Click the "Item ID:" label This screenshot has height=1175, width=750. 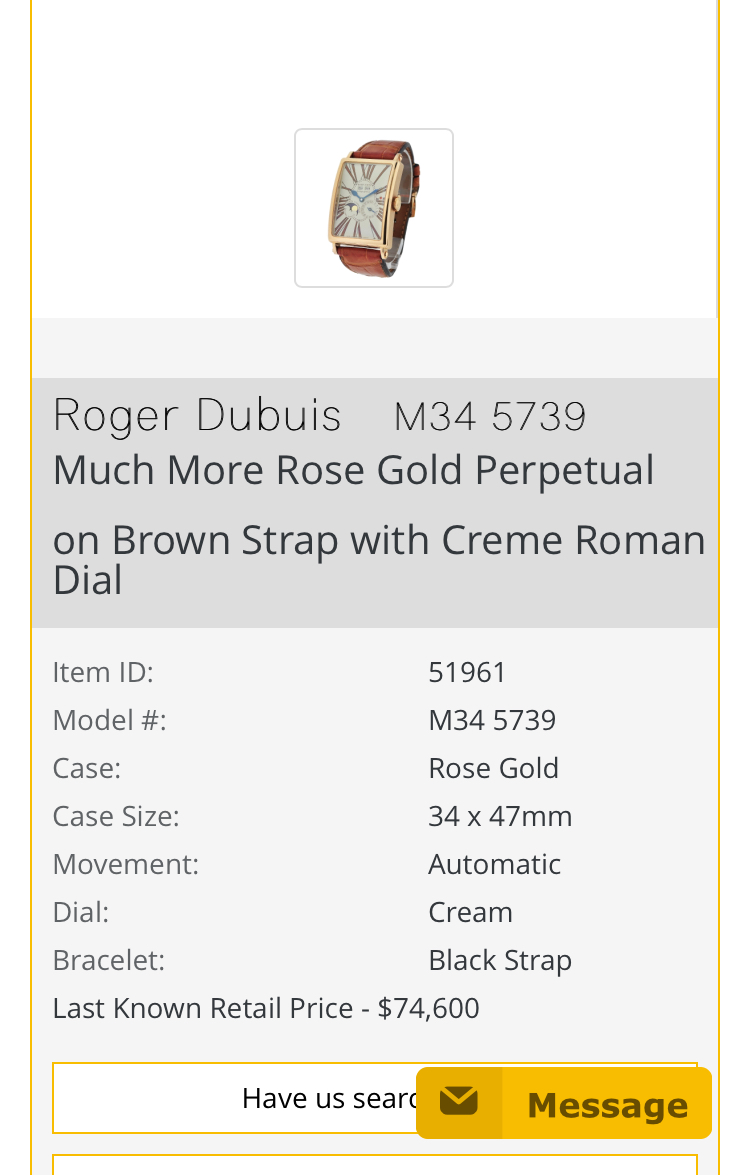click(x=103, y=672)
